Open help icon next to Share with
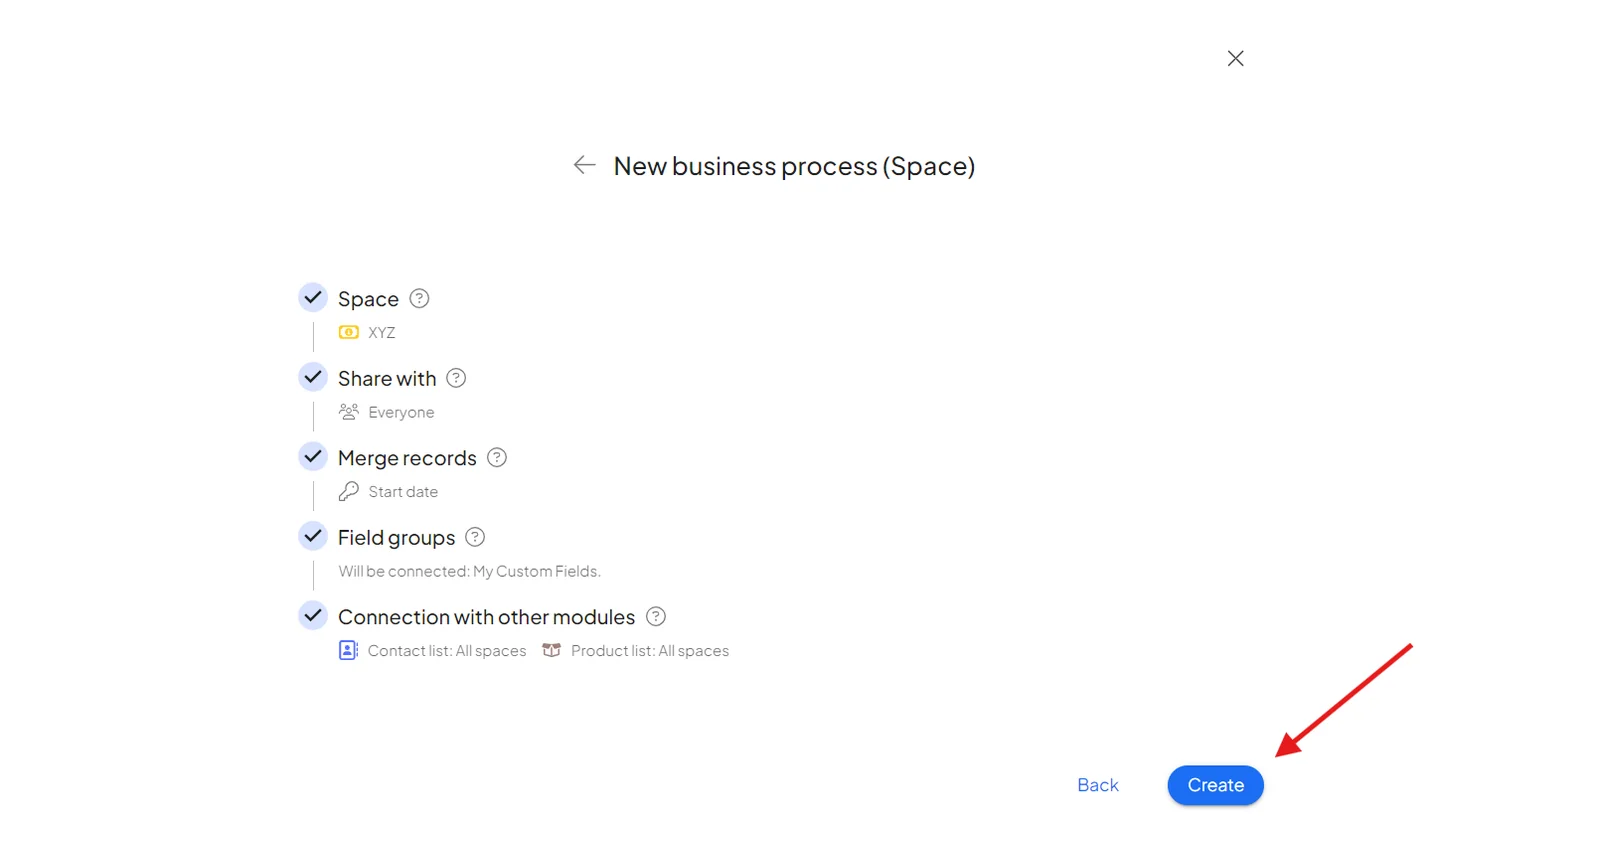The width and height of the screenshot is (1600, 856). pyautogui.click(x=456, y=378)
